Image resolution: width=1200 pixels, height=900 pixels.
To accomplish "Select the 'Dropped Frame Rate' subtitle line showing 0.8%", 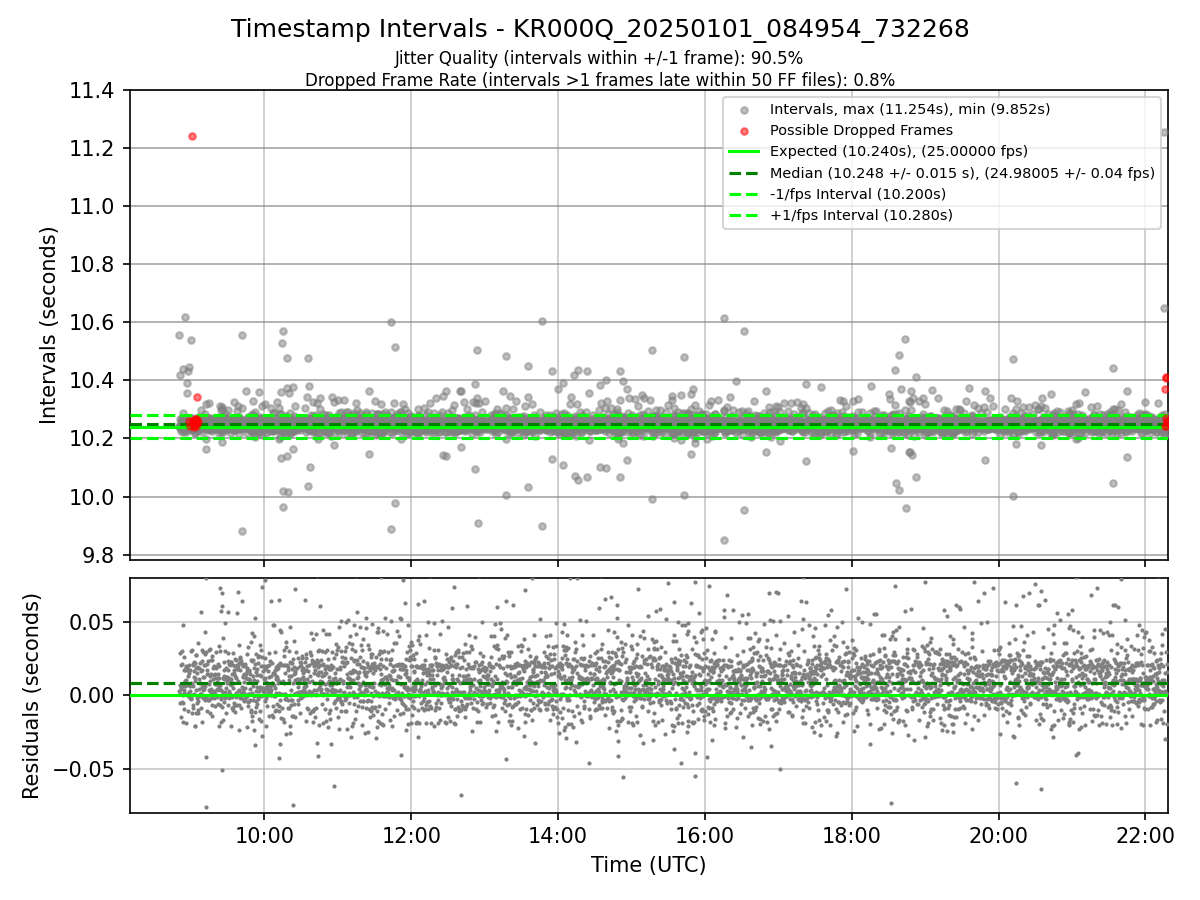I will 600,79.
